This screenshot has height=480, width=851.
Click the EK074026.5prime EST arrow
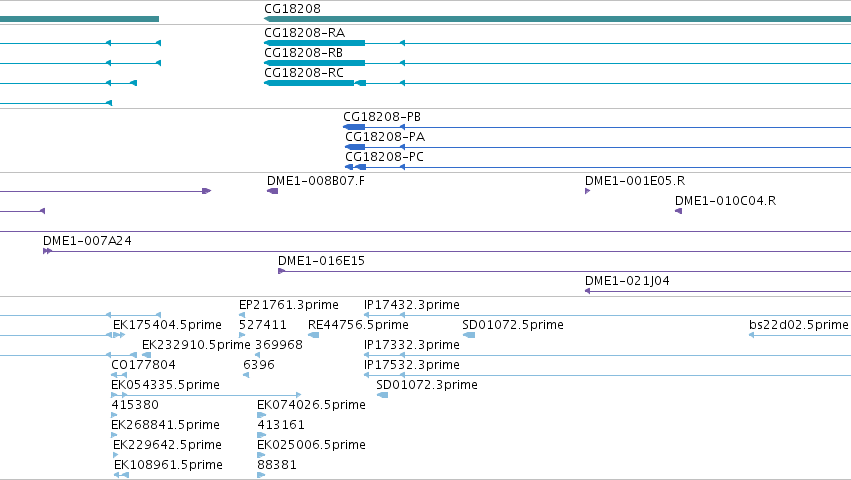pyautogui.click(x=261, y=415)
